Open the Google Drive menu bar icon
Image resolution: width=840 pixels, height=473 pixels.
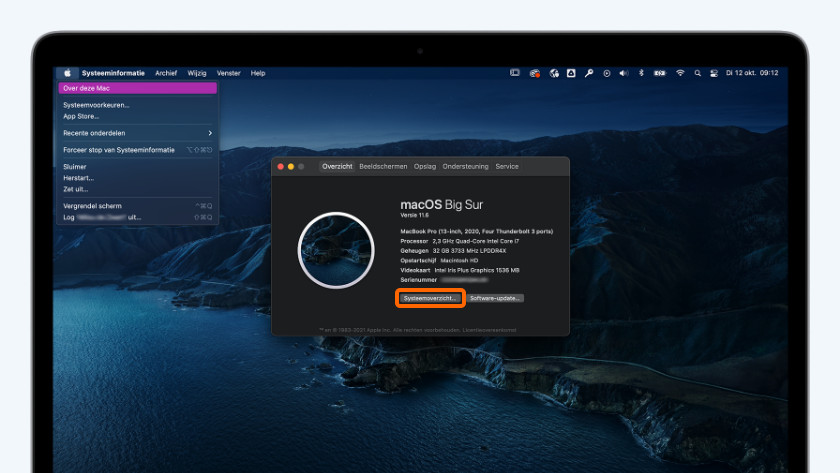tap(571, 73)
